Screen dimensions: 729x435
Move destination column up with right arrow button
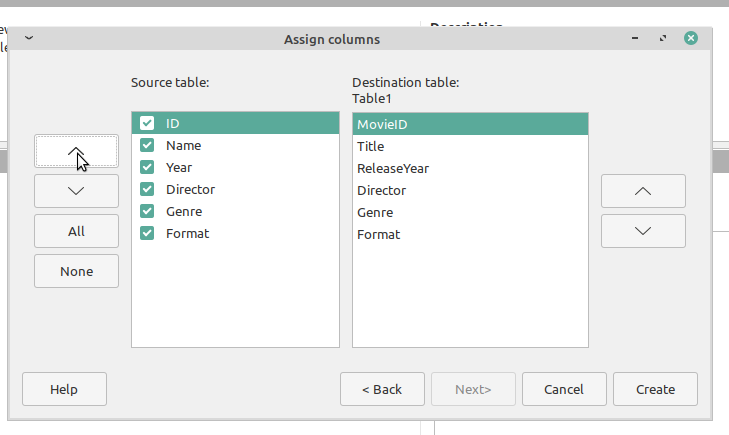643,191
